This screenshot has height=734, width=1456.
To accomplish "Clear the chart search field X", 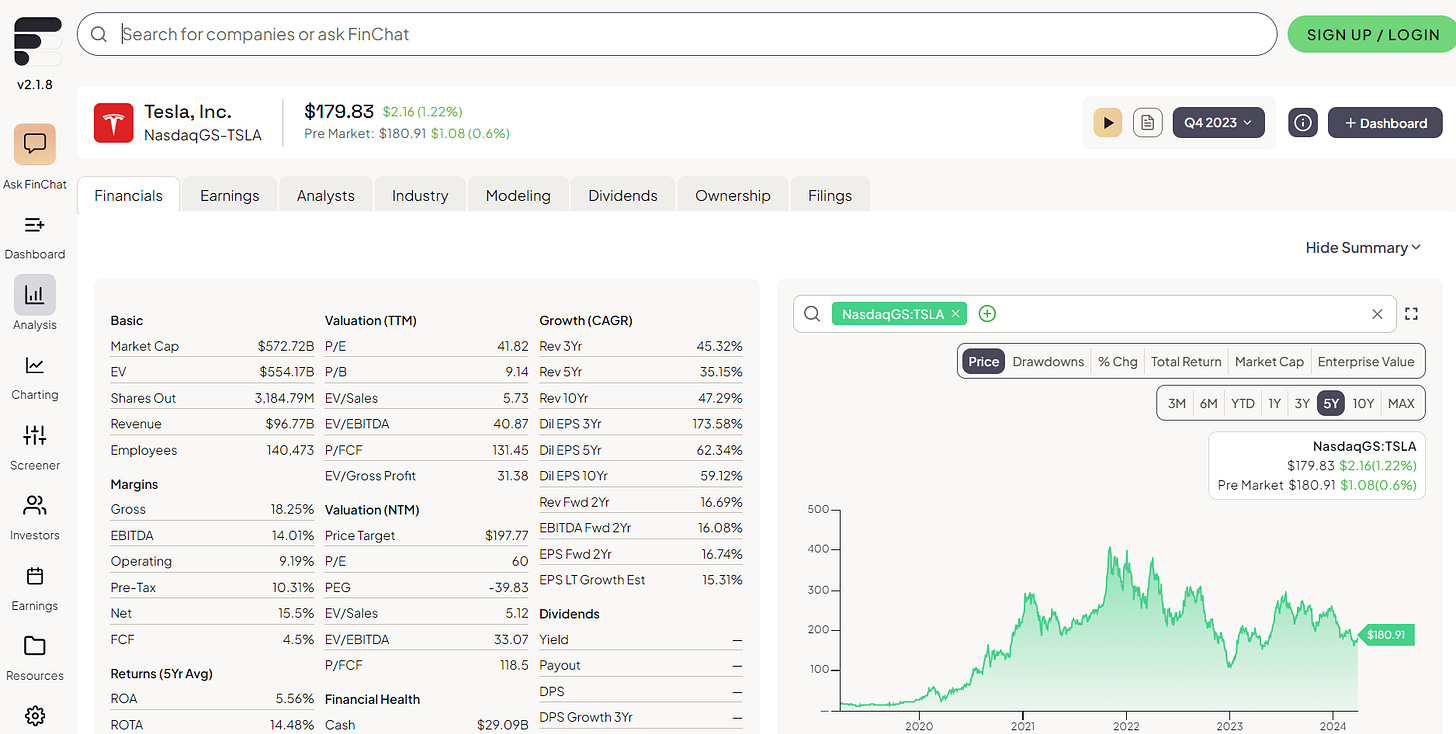I will pos(1377,314).
